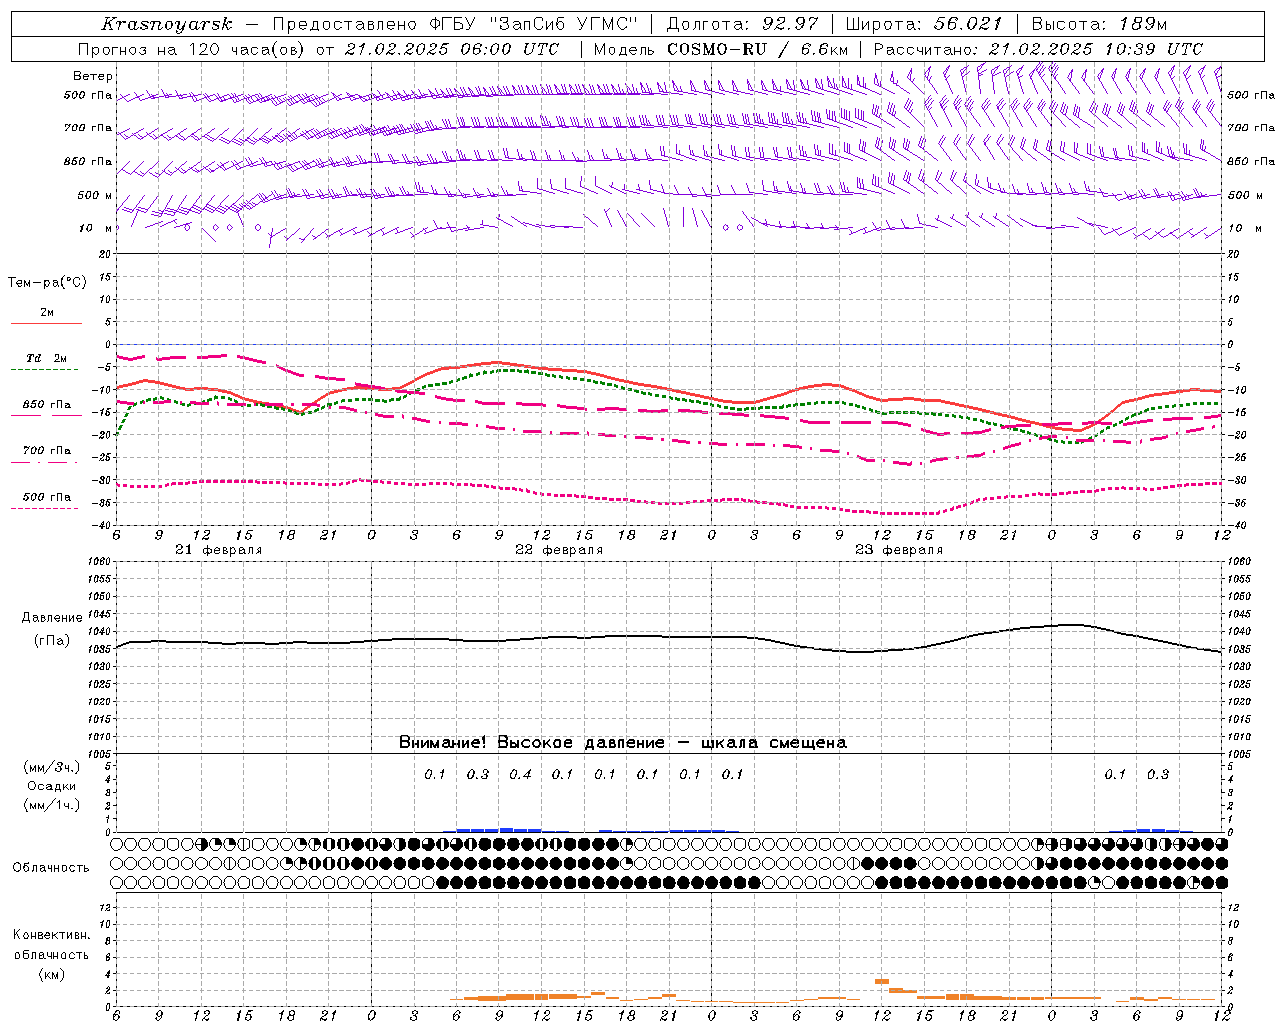This screenshot has width=1280, height=1024.
Task: Click the Тем-ра(°C) axis label
Action: 47,283
